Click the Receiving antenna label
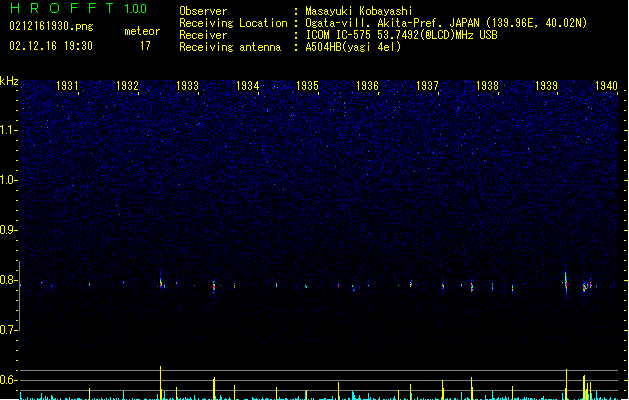Screen dimensions: 629x400 (230, 47)
